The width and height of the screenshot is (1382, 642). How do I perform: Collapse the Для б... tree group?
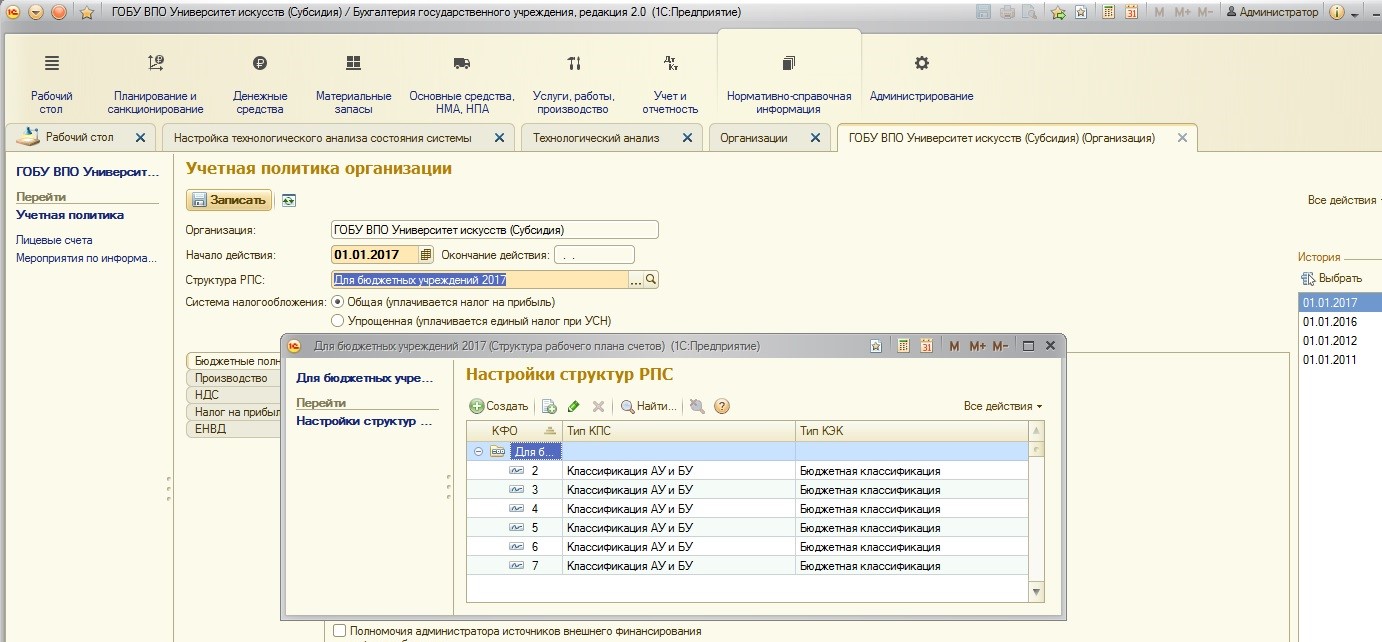478,452
